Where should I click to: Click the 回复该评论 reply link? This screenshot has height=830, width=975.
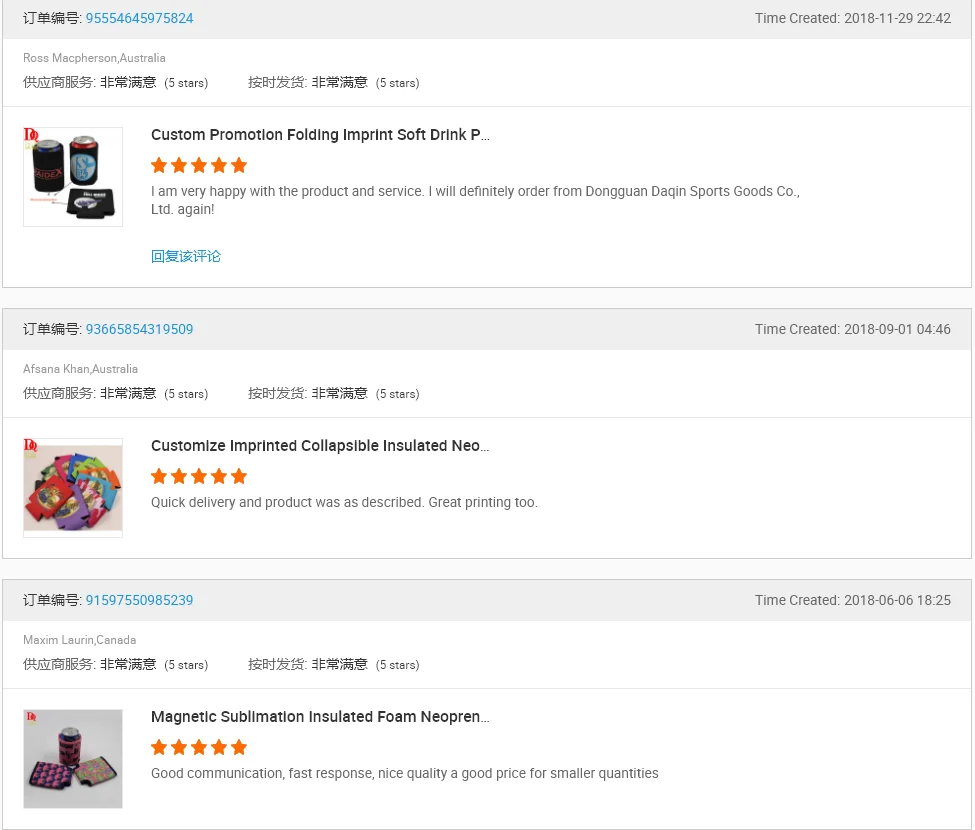(x=186, y=256)
